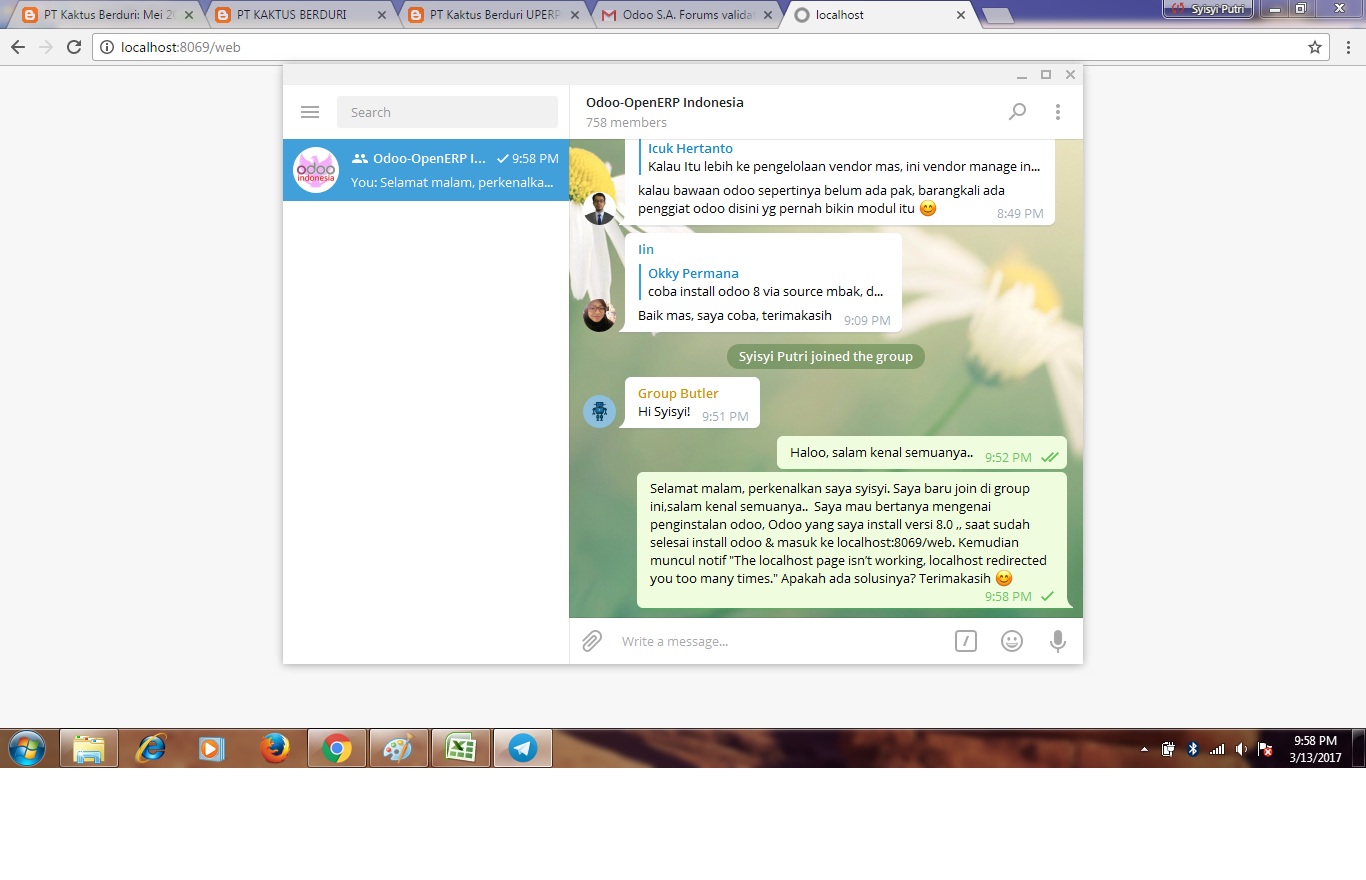
Task: Switch to Telegram in taskbar
Action: pos(523,748)
